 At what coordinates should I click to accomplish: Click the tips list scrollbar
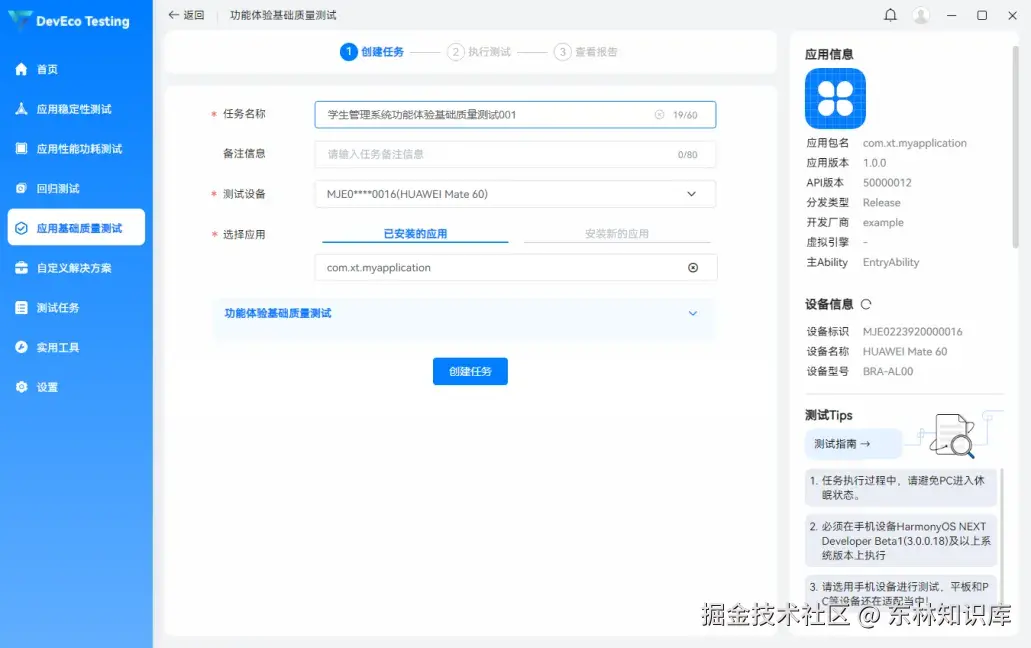[1001, 536]
